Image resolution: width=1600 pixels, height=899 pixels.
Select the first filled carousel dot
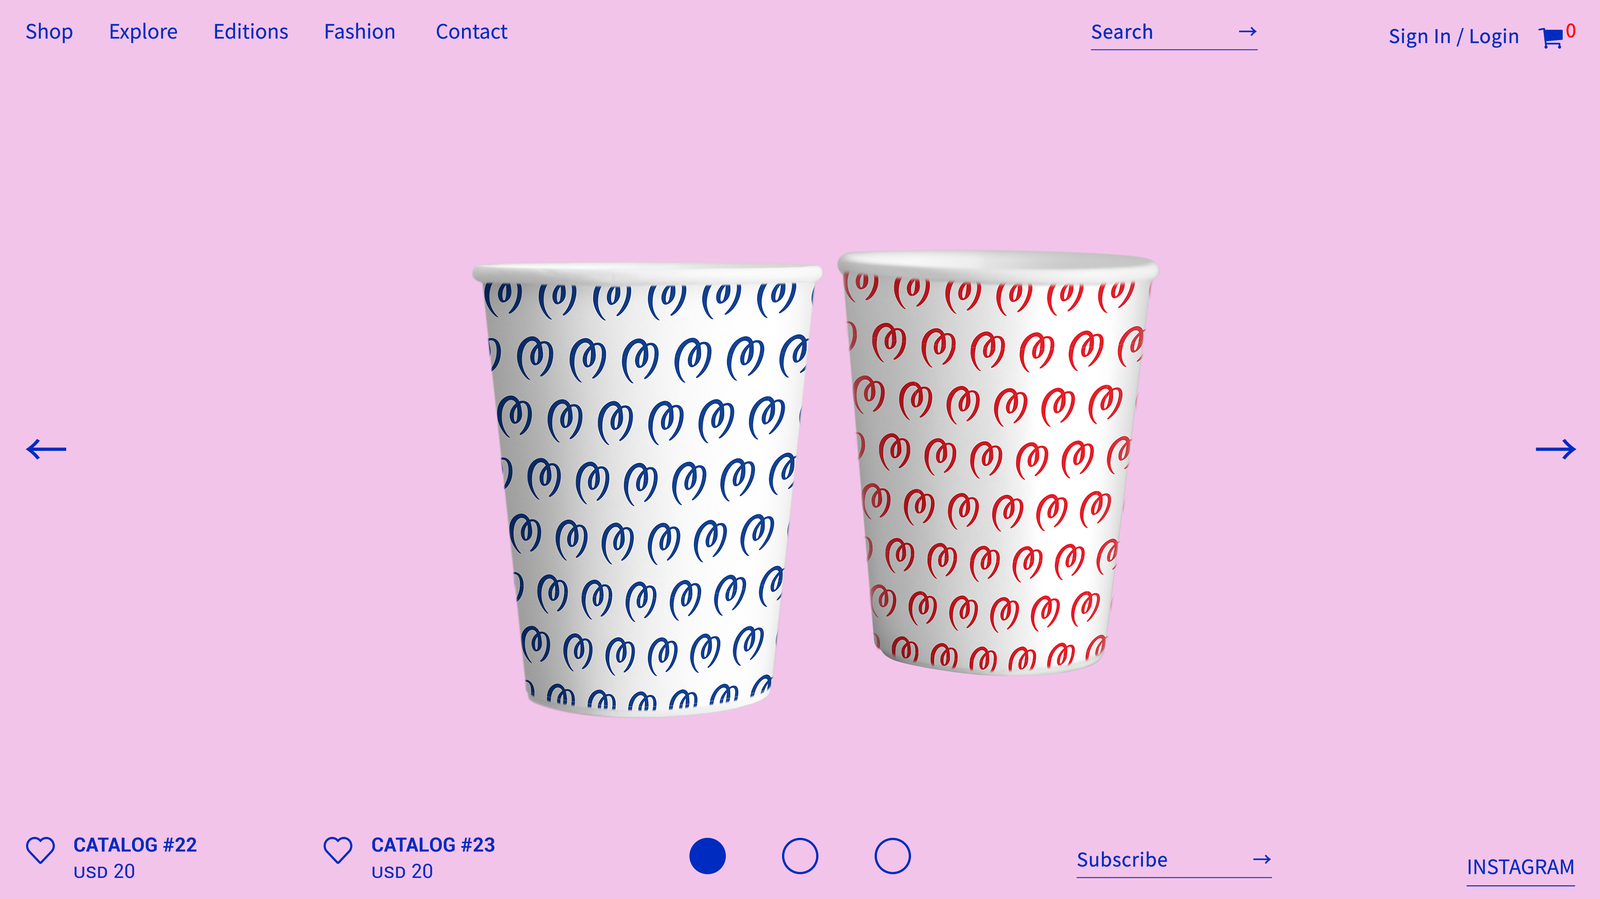pyautogui.click(x=707, y=856)
